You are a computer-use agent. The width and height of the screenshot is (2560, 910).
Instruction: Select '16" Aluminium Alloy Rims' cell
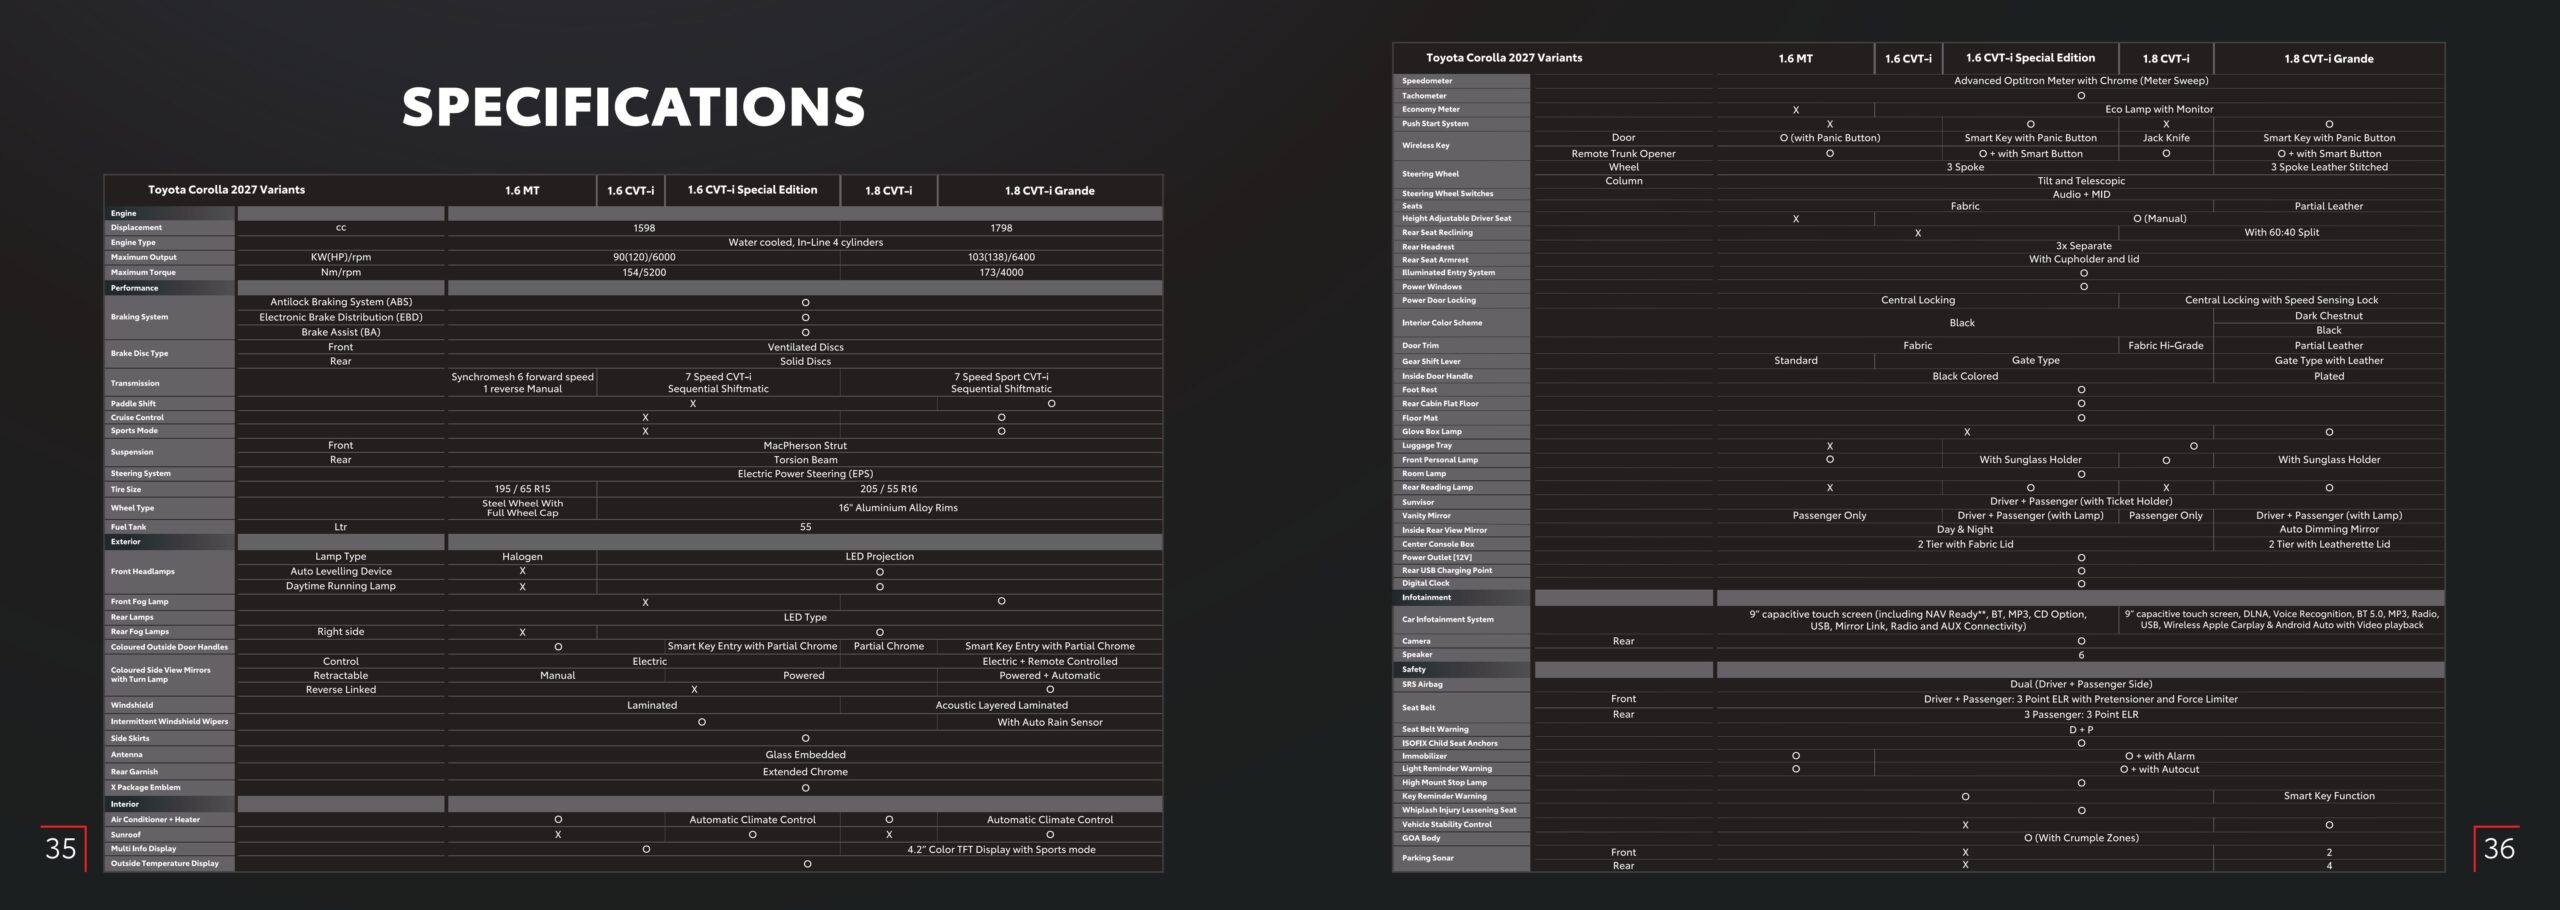pyautogui.click(x=898, y=508)
